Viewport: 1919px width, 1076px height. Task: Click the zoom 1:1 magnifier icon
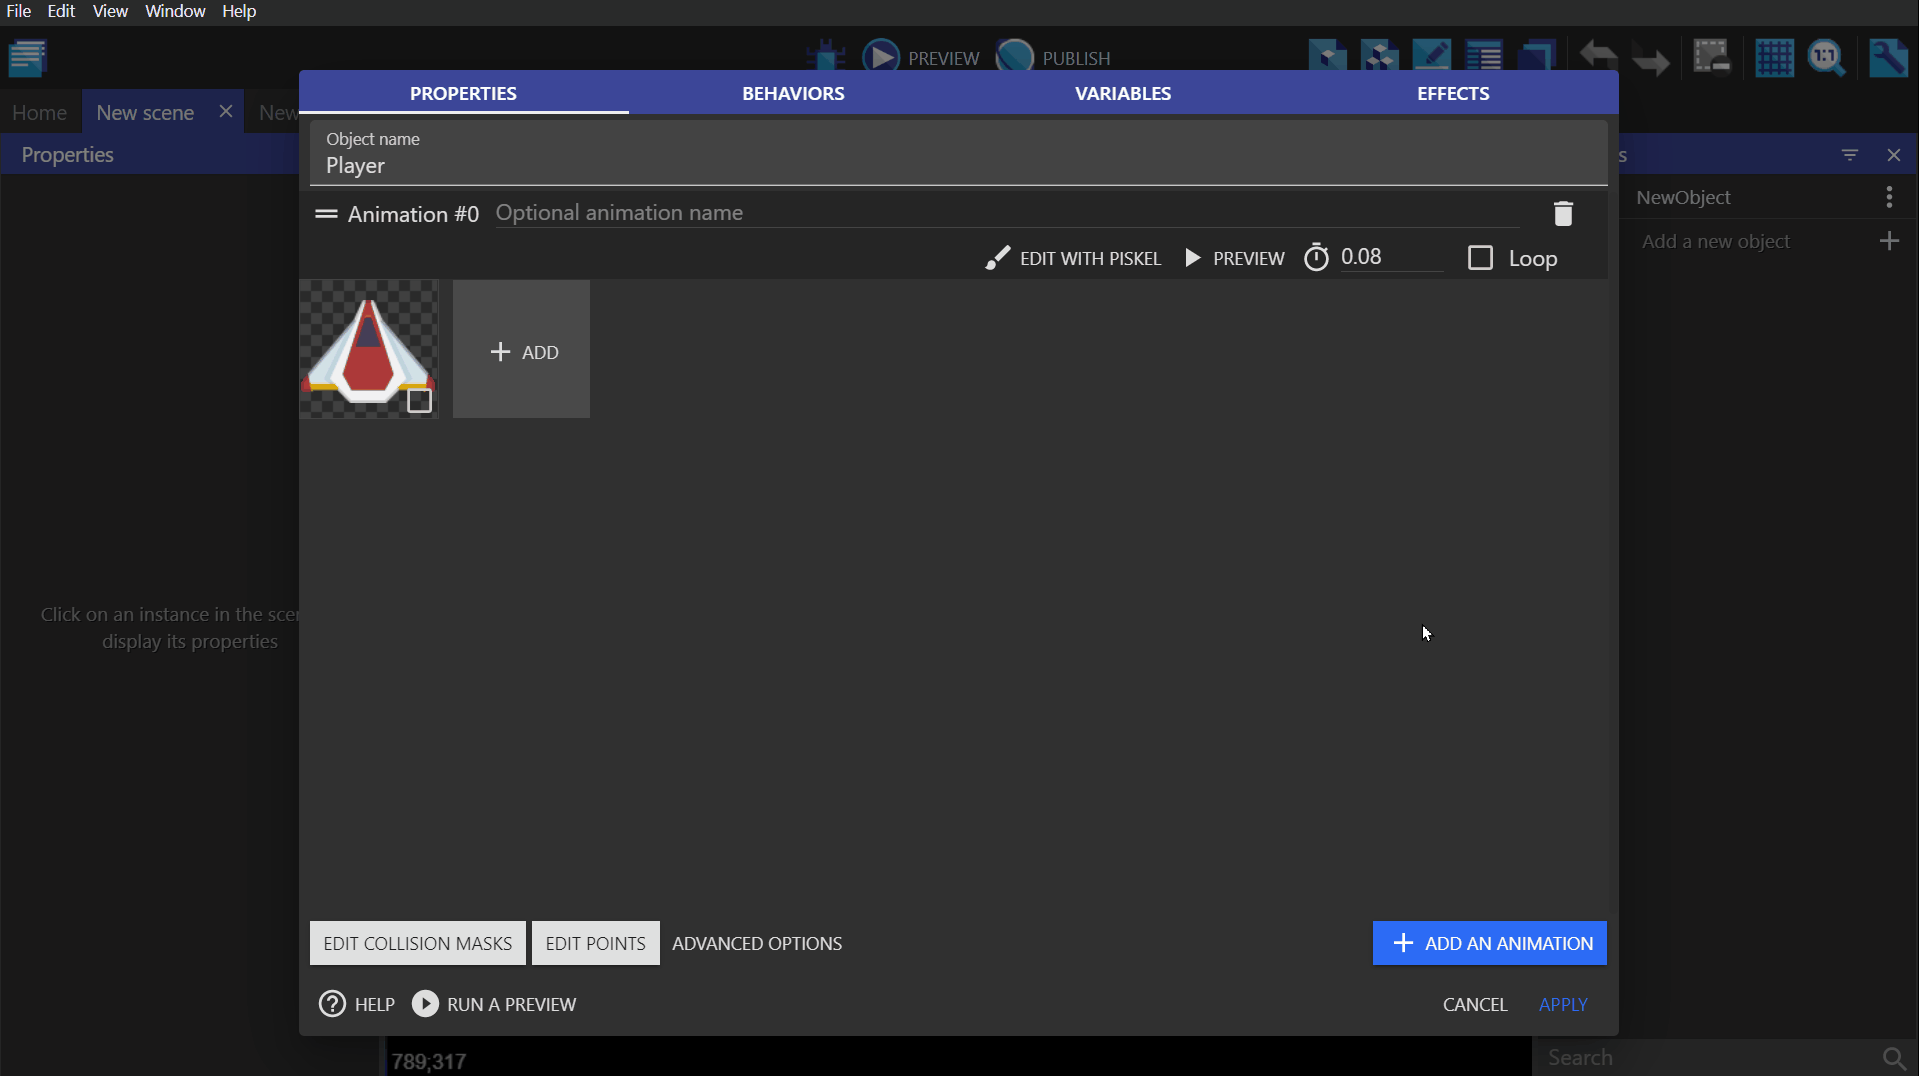pyautogui.click(x=1826, y=58)
